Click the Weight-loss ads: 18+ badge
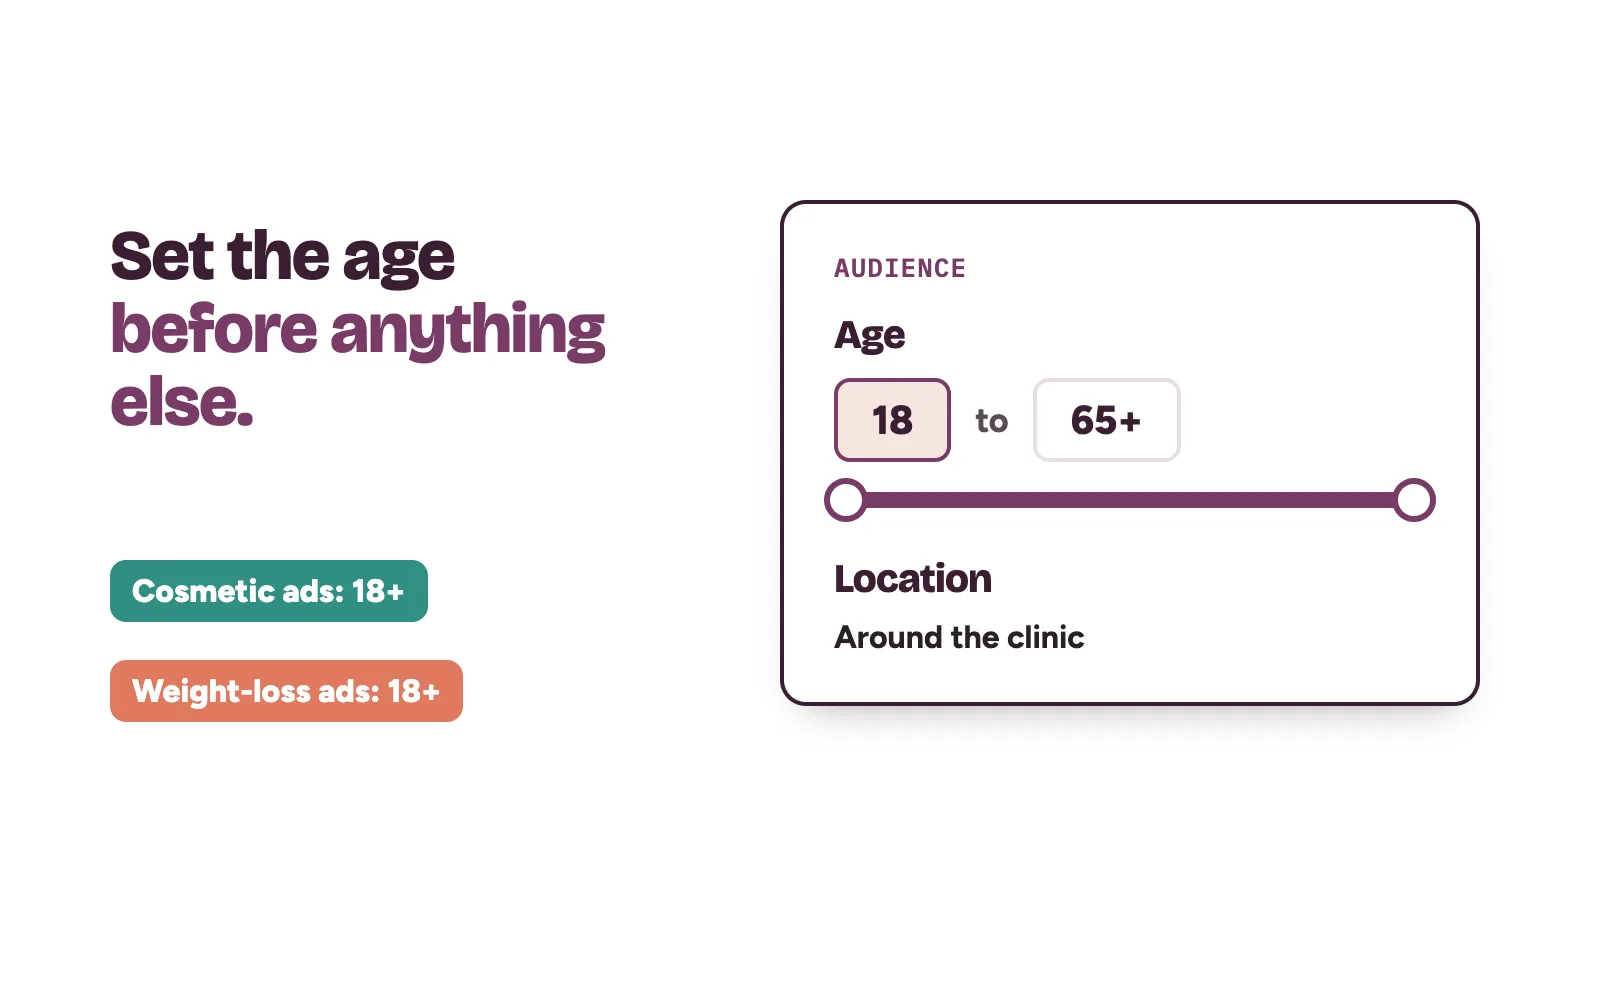The image size is (1600, 1000). tap(286, 691)
